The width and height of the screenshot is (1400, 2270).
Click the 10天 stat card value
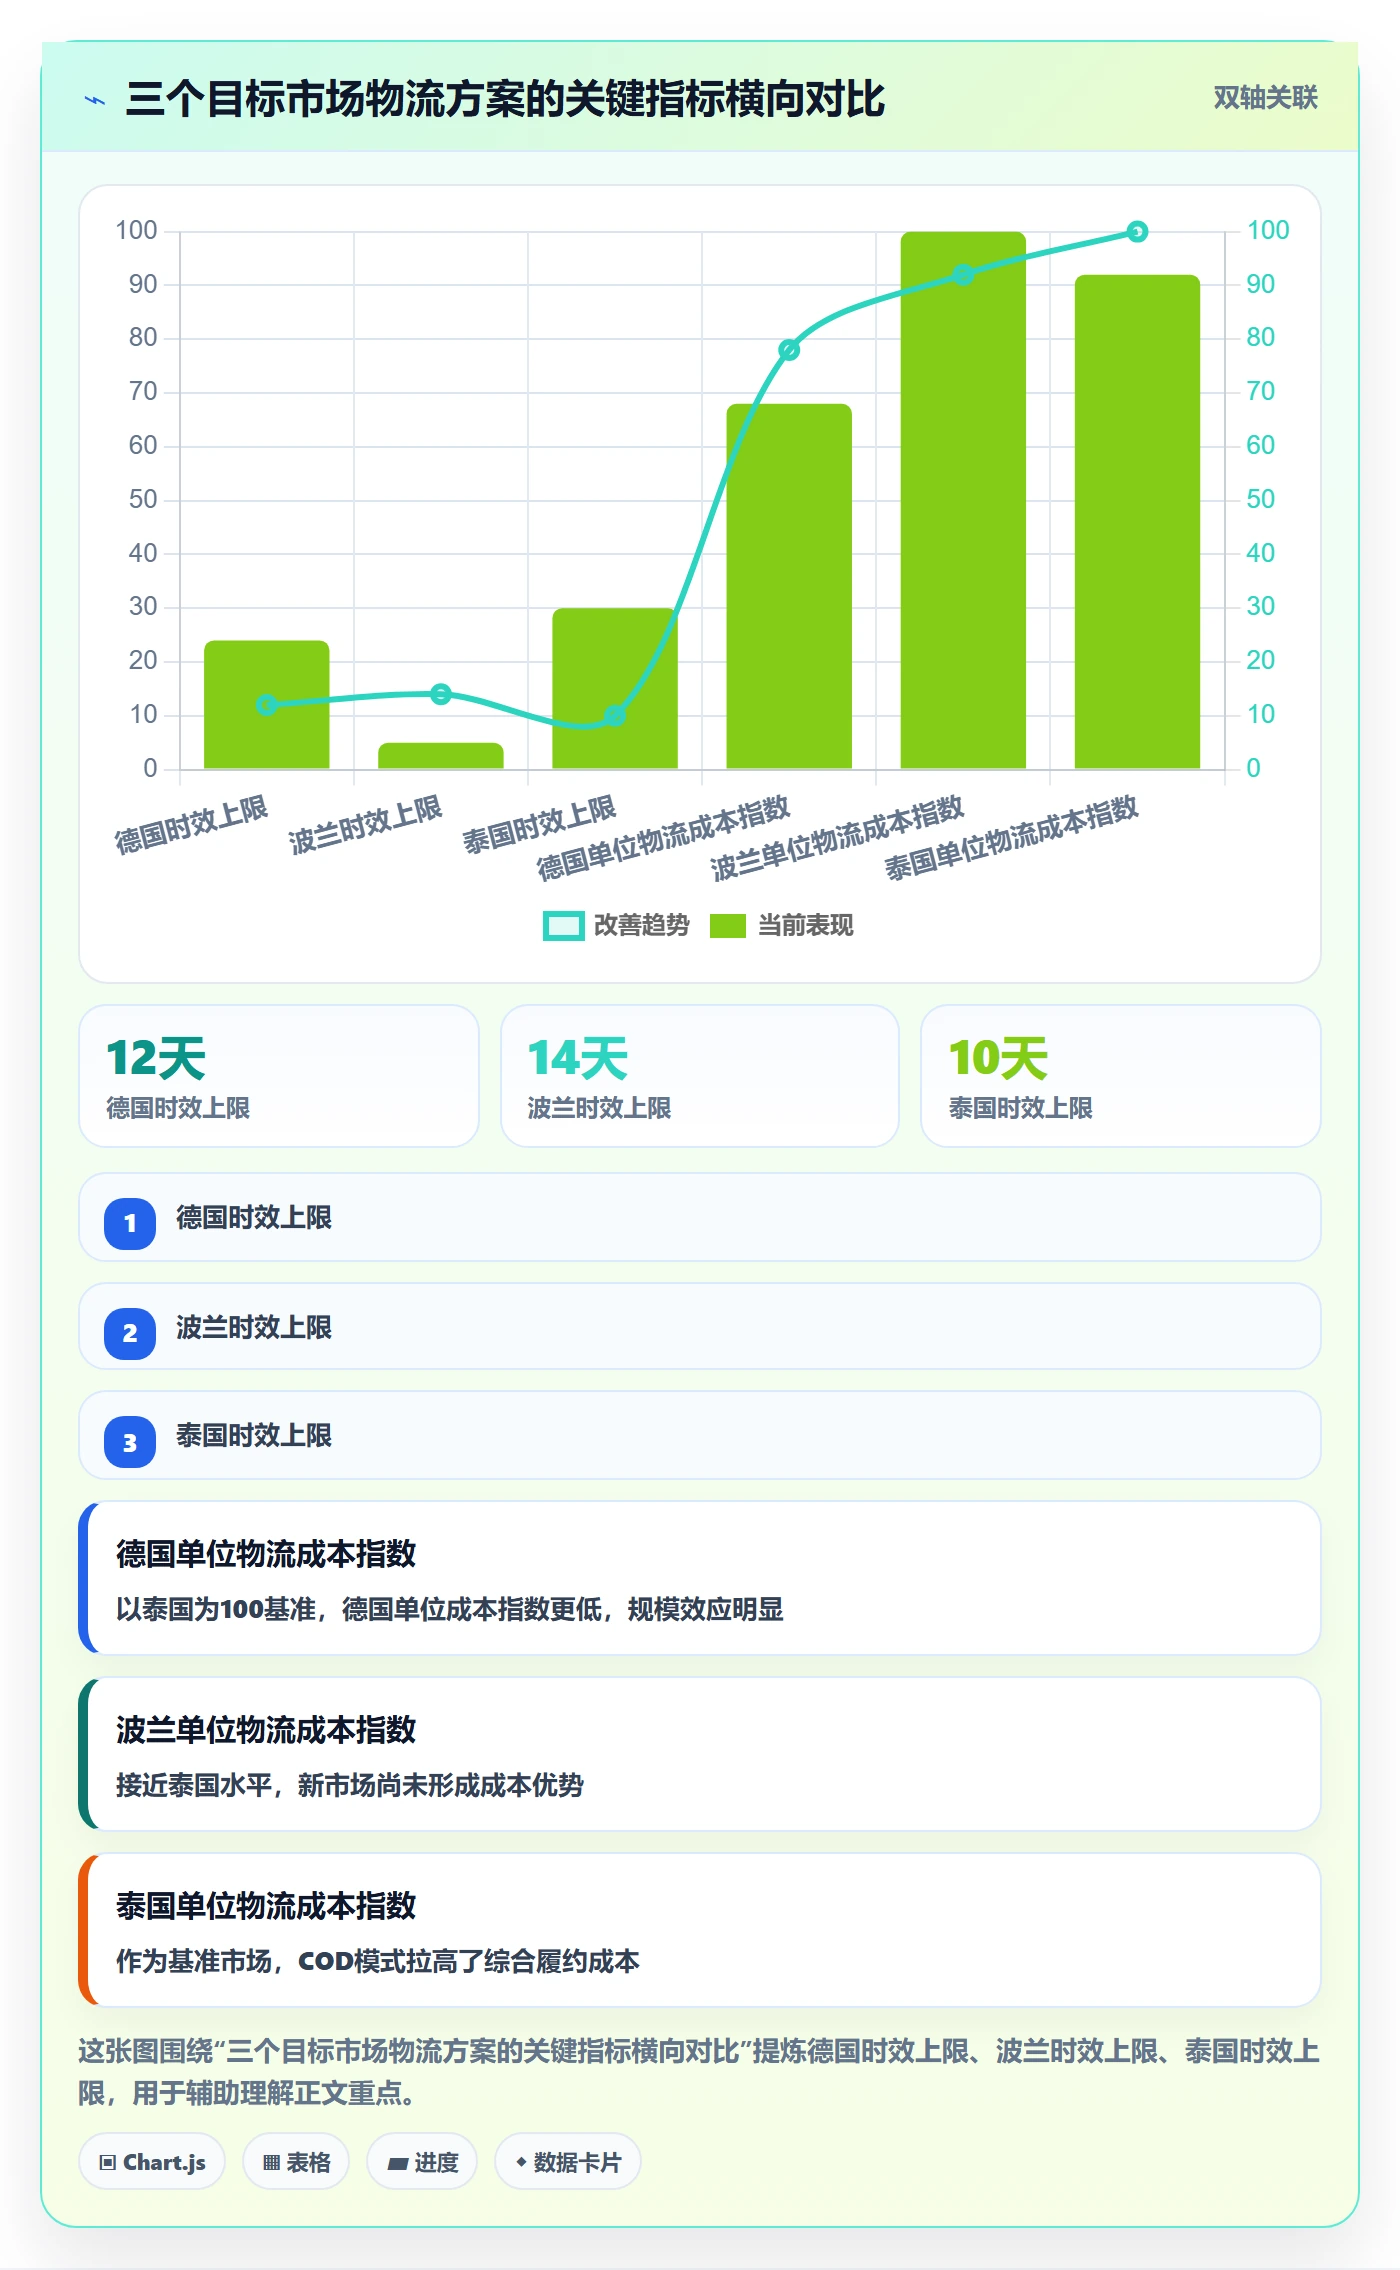click(x=998, y=1059)
